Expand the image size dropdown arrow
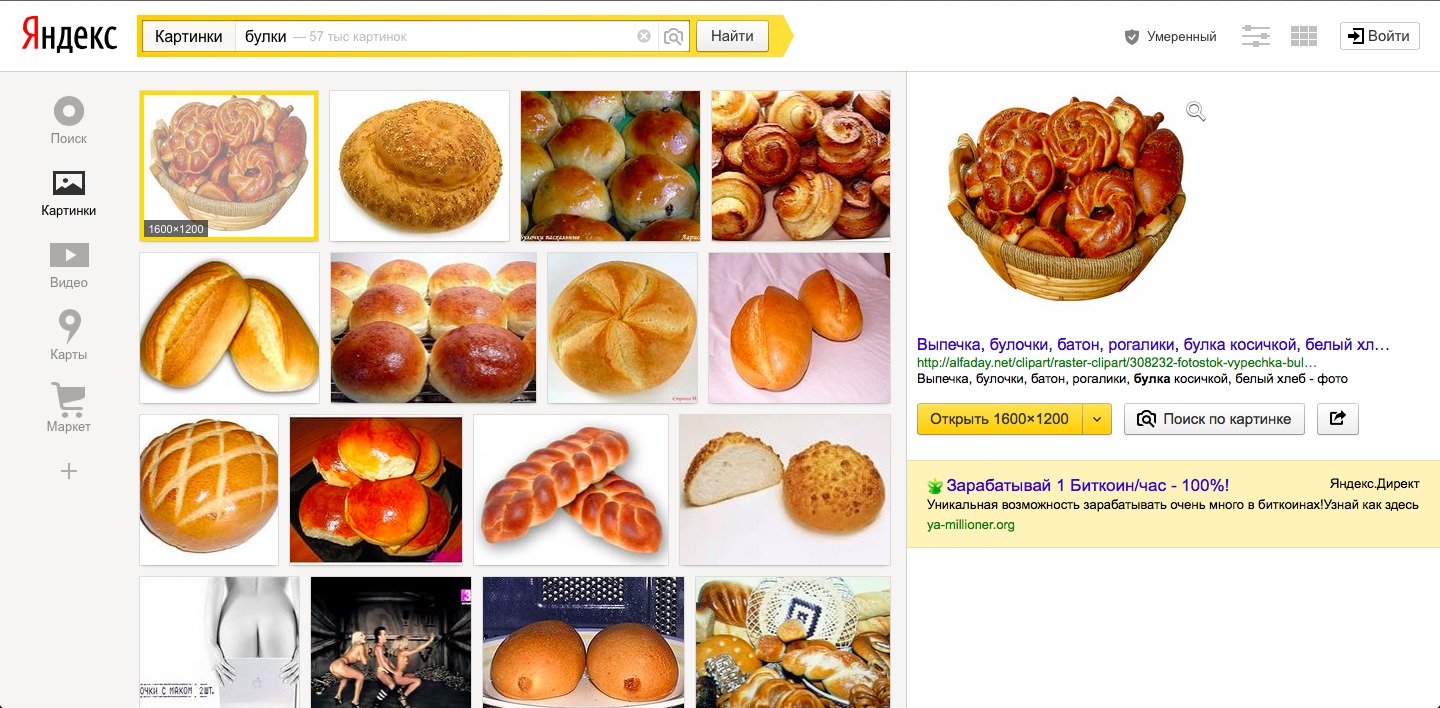This screenshot has height=708, width=1440. coord(1097,419)
